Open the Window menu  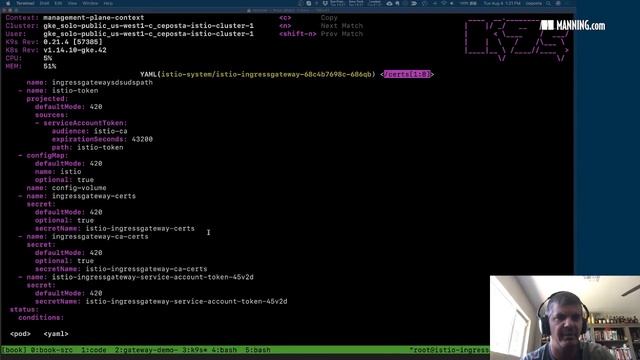pyautogui.click(x=90, y=3)
